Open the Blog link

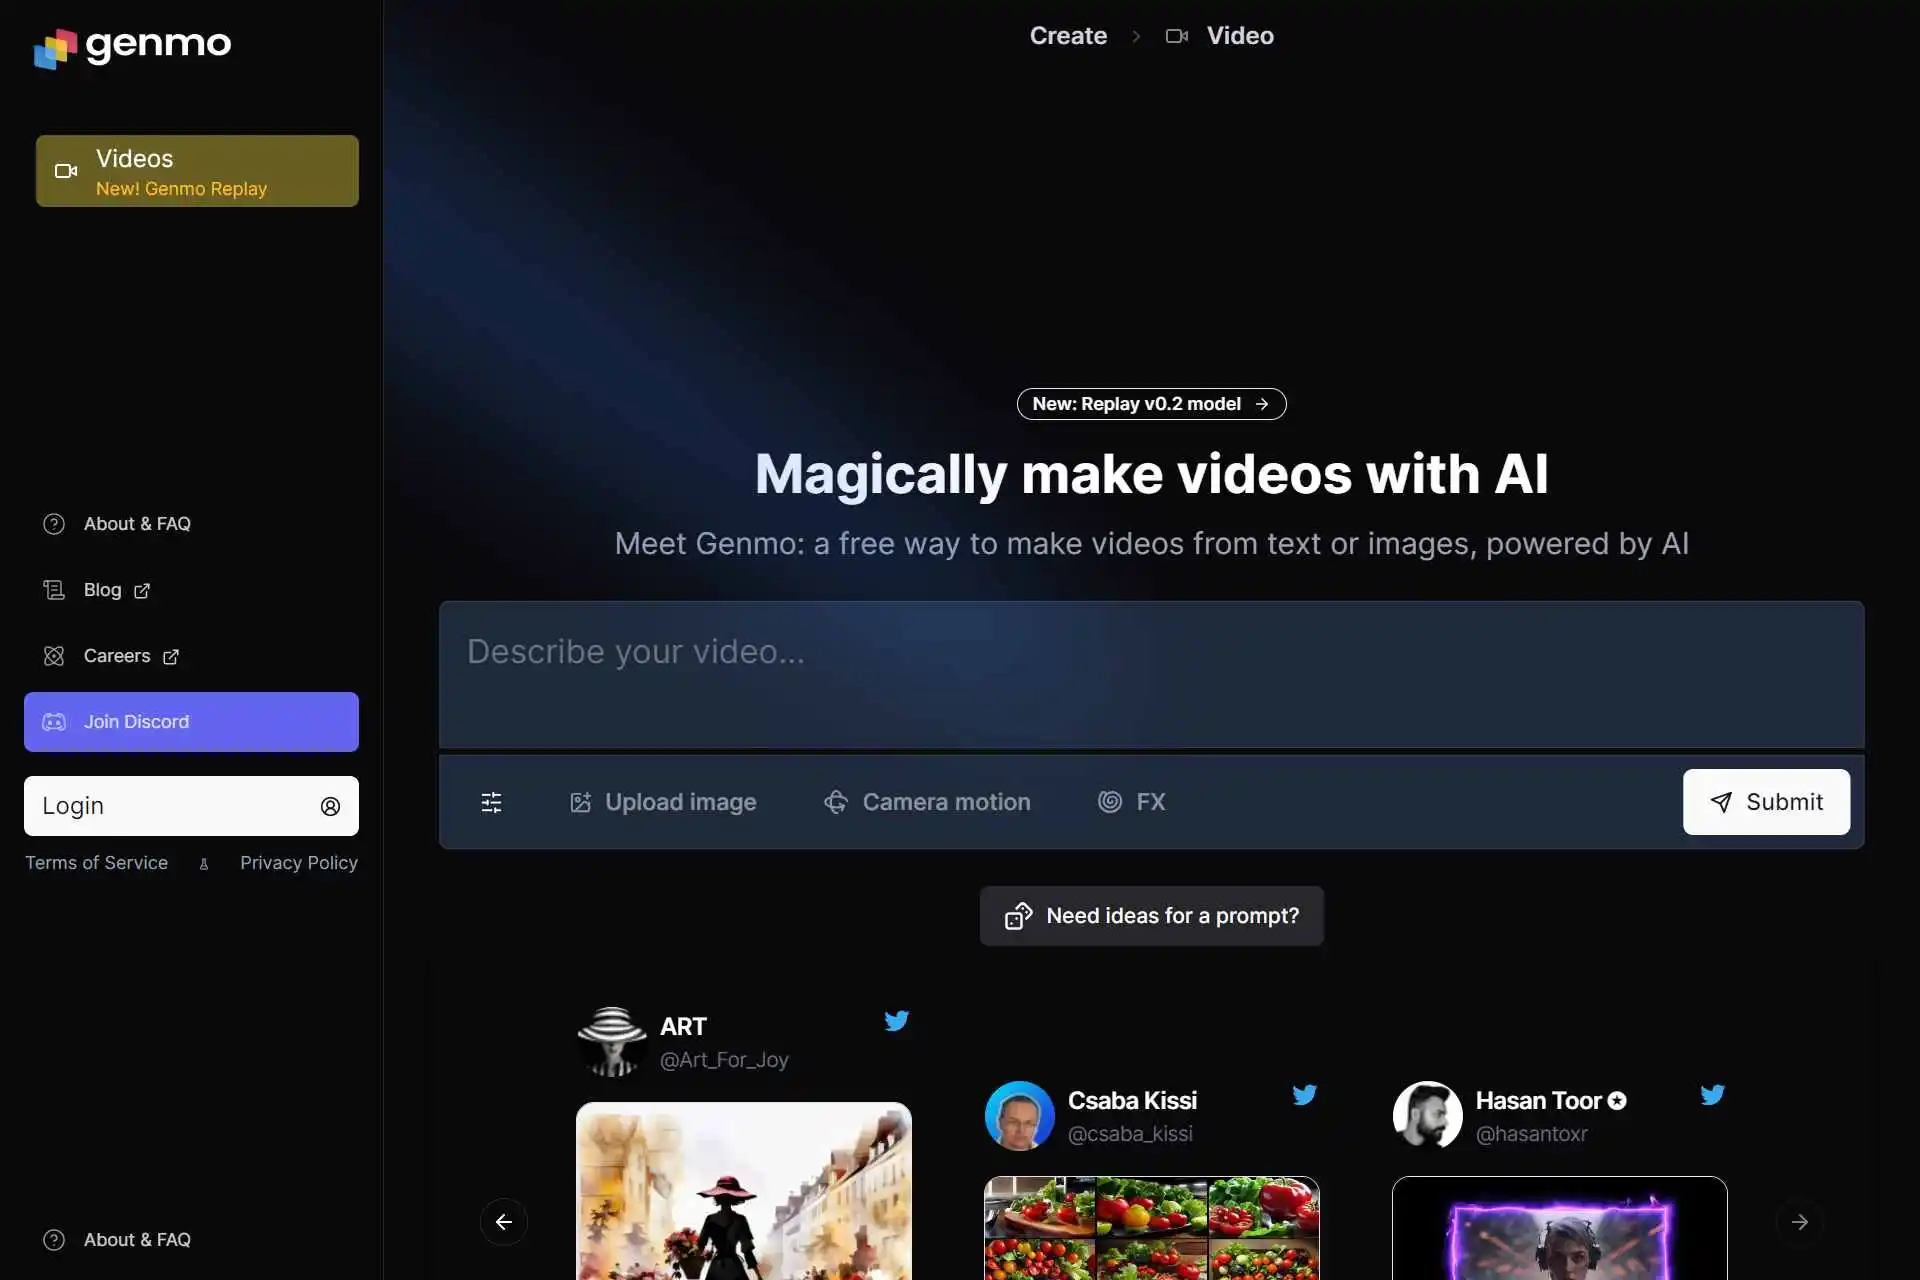pos(102,590)
